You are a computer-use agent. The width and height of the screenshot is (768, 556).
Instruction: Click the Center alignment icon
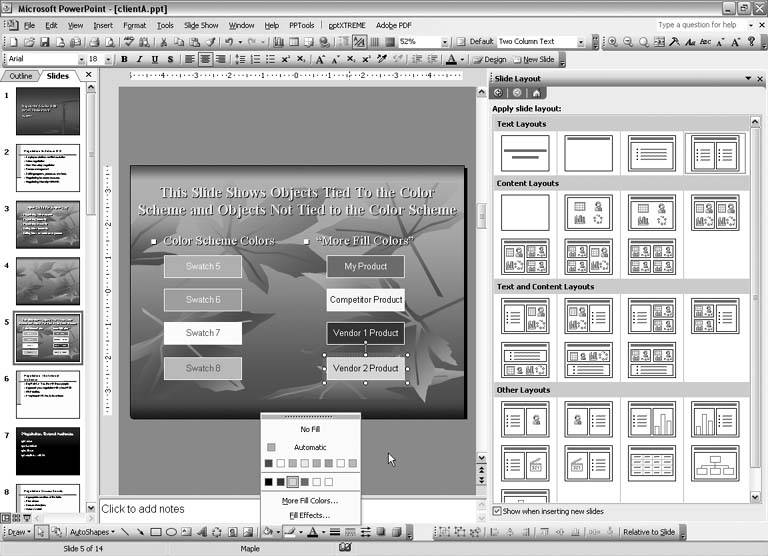point(205,59)
